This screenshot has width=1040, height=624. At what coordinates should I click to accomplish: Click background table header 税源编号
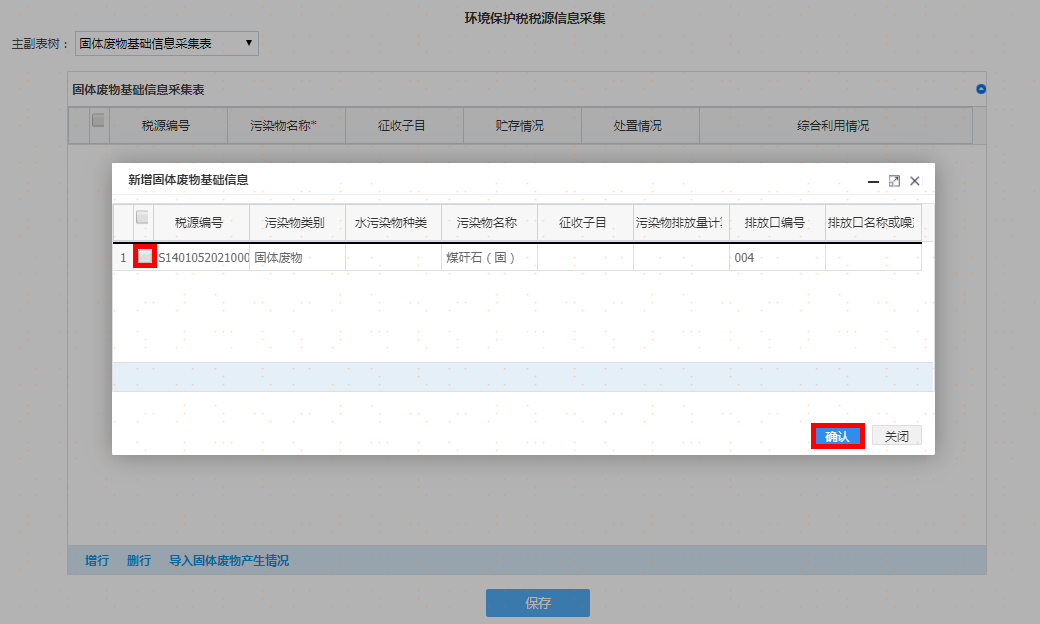click(x=166, y=125)
